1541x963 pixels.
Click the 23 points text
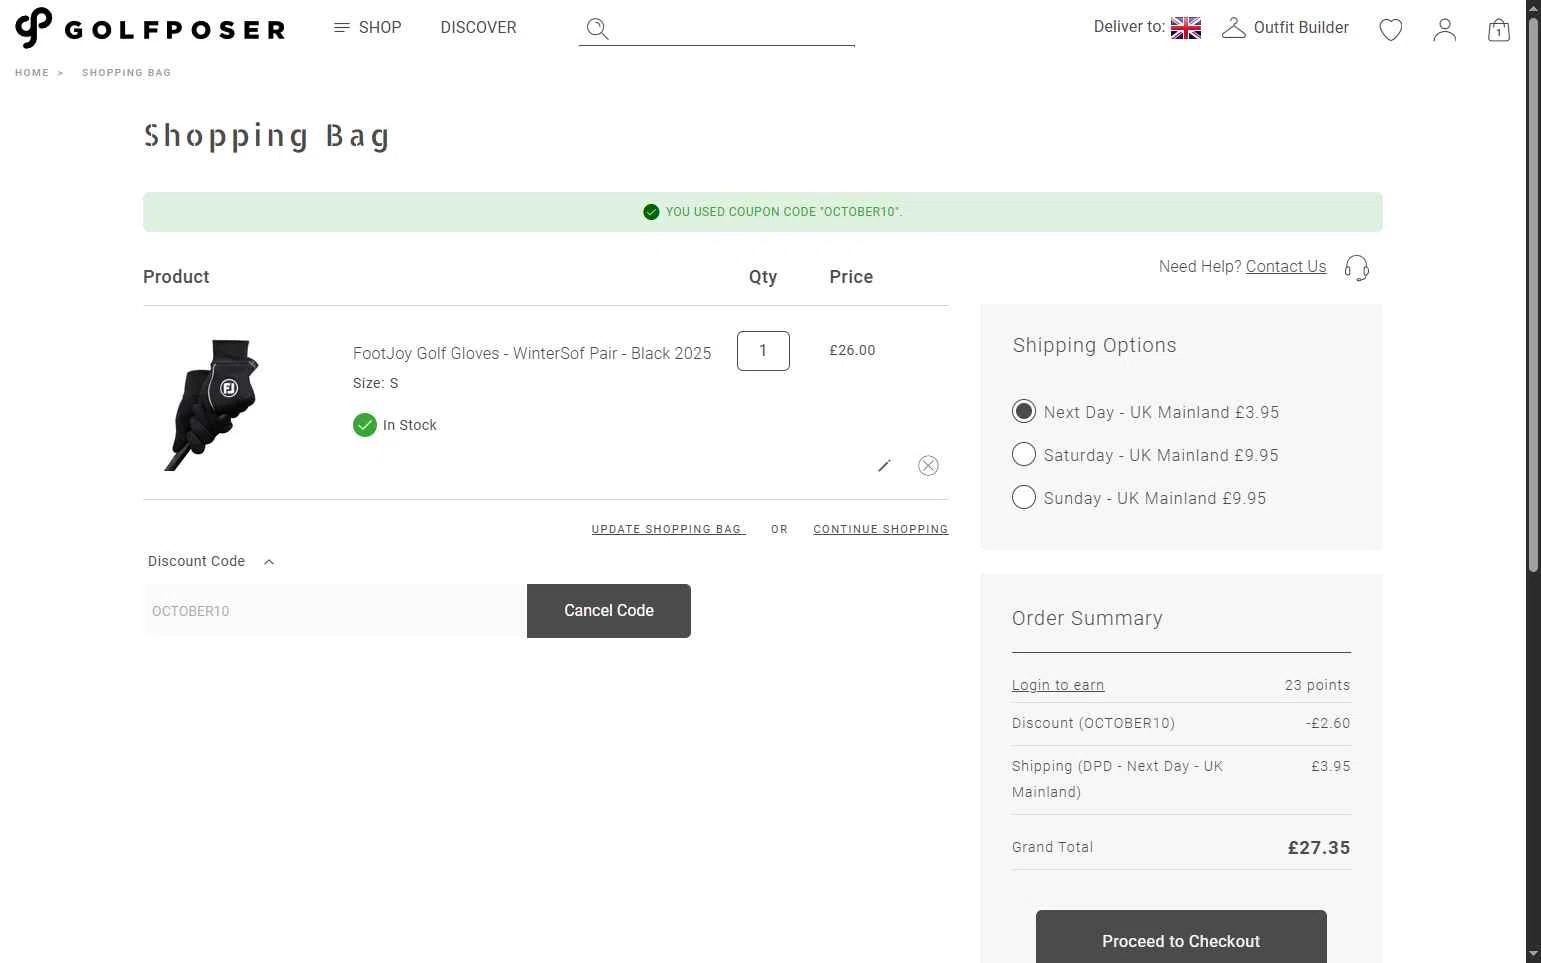[1317, 685]
